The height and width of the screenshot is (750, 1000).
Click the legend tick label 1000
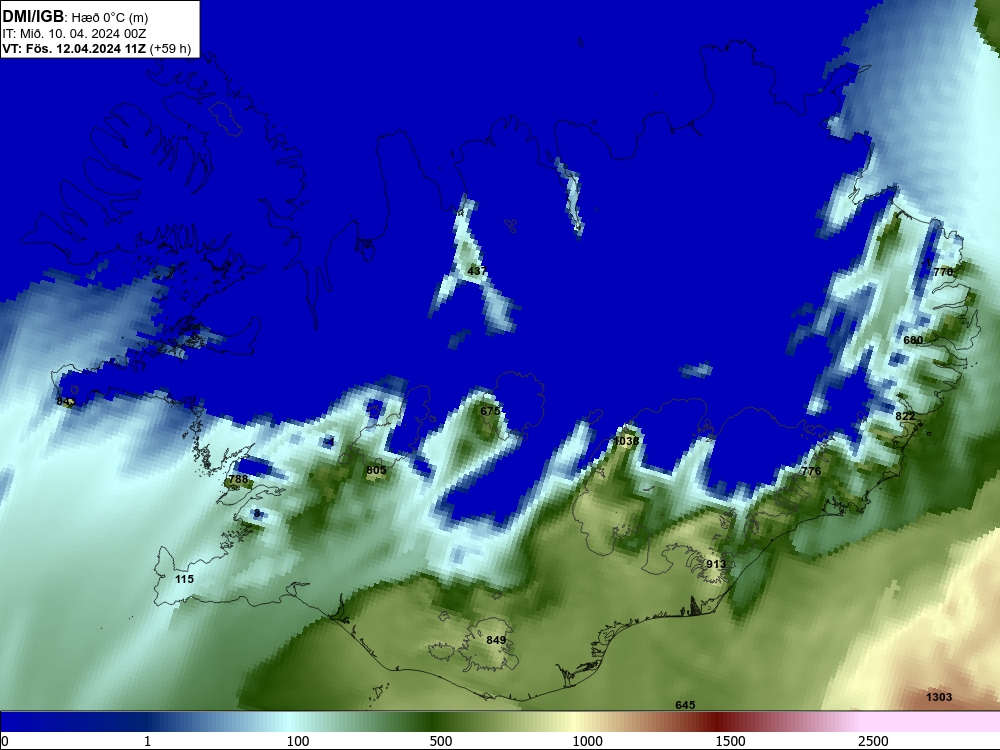(587, 741)
